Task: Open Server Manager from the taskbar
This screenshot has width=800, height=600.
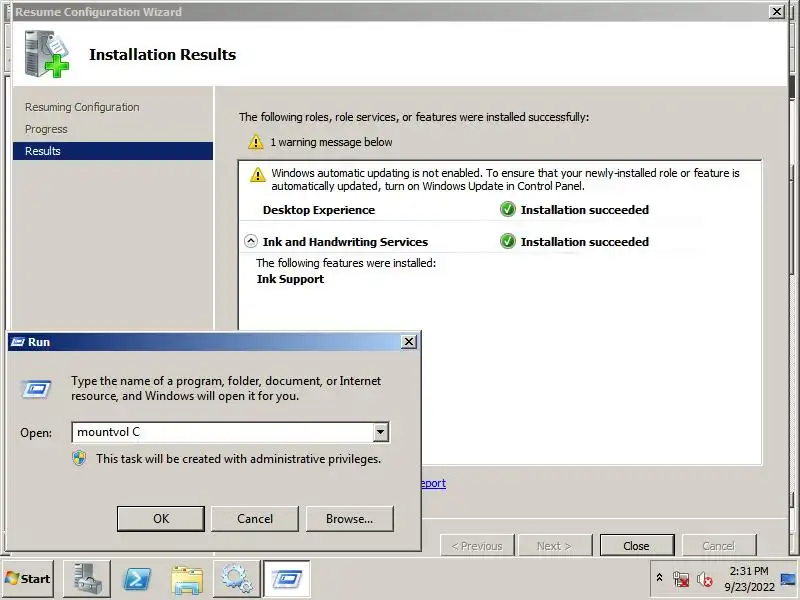Action: click(x=87, y=579)
